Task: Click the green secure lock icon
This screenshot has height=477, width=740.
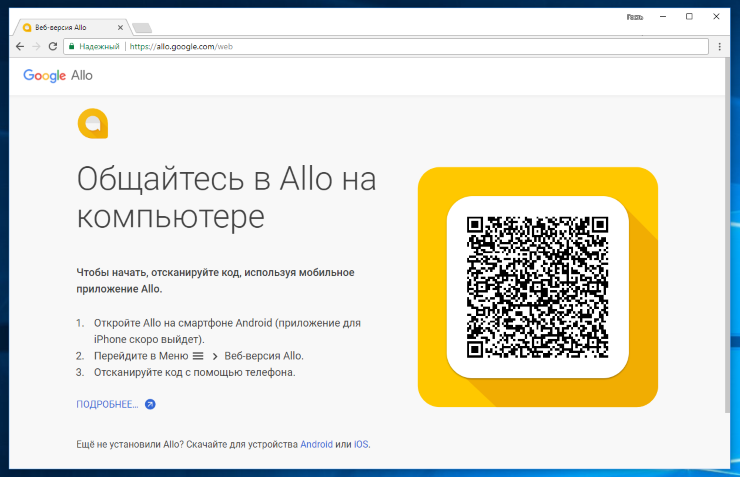Action: point(71,46)
